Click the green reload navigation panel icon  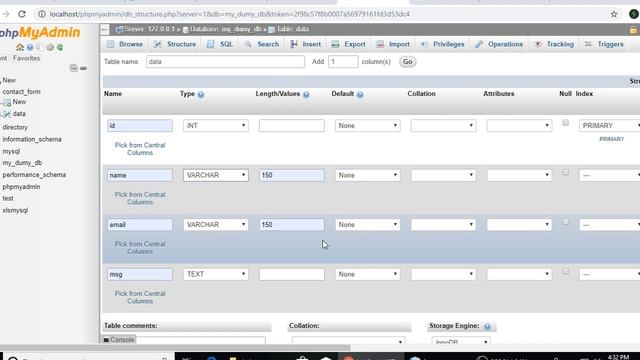tap(60, 47)
